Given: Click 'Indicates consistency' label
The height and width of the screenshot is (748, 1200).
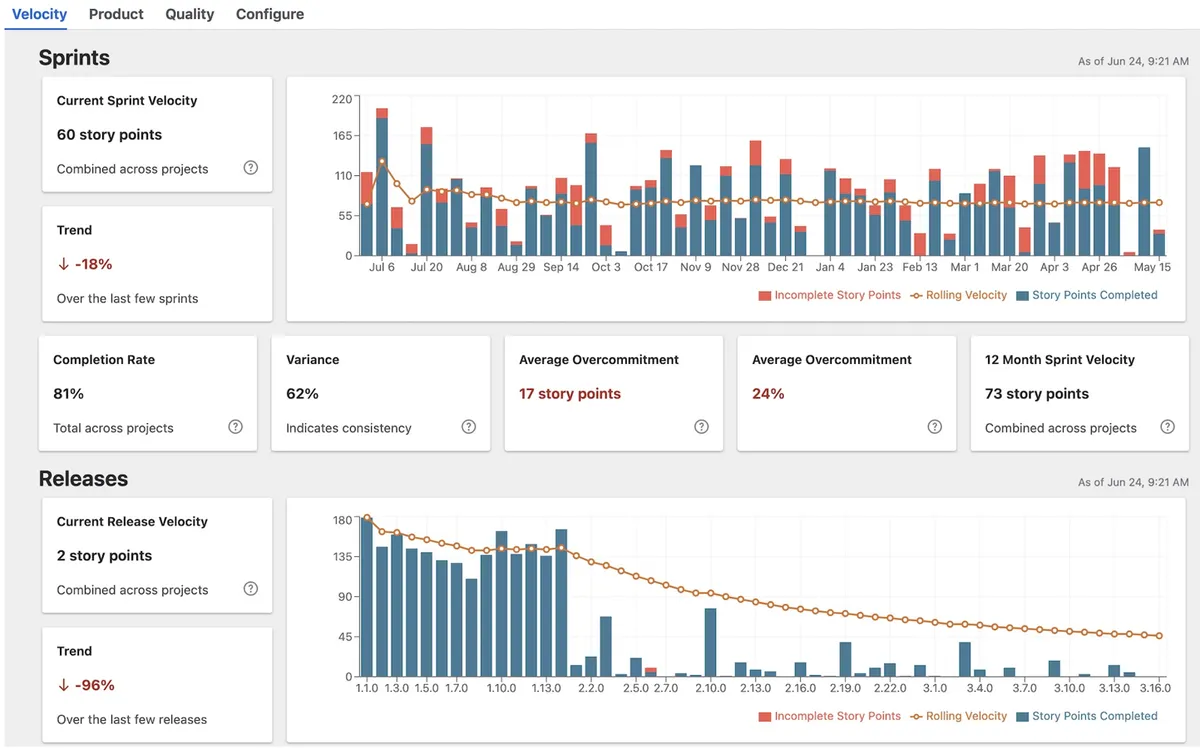Looking at the screenshot, I should pos(349,428).
